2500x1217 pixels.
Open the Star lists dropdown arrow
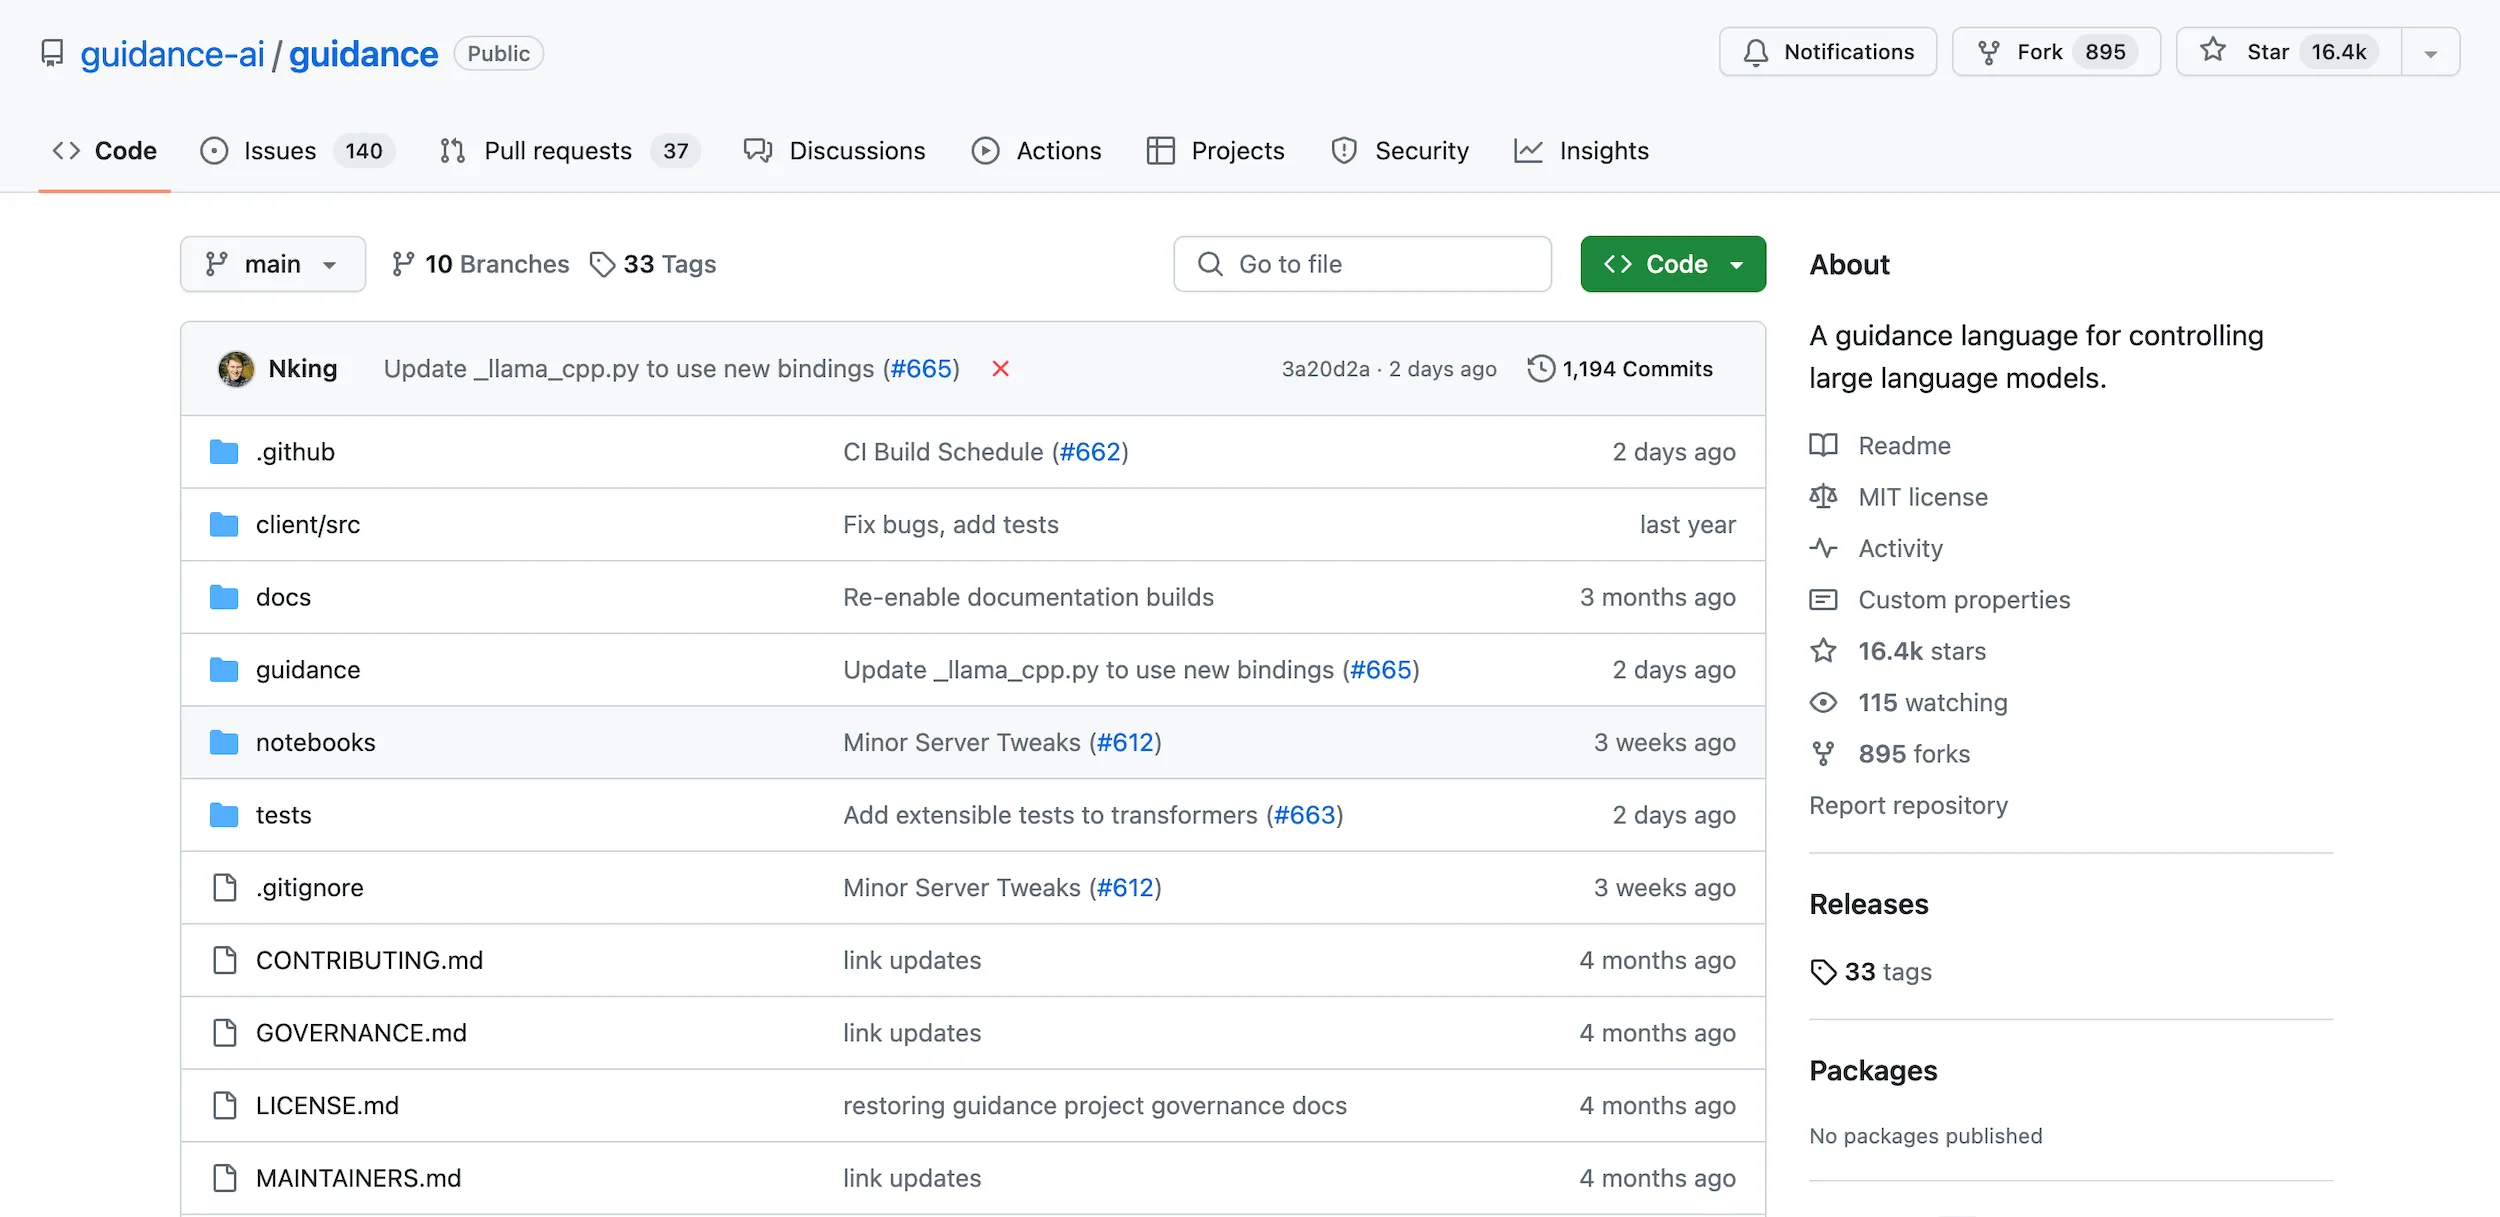(x=2430, y=53)
